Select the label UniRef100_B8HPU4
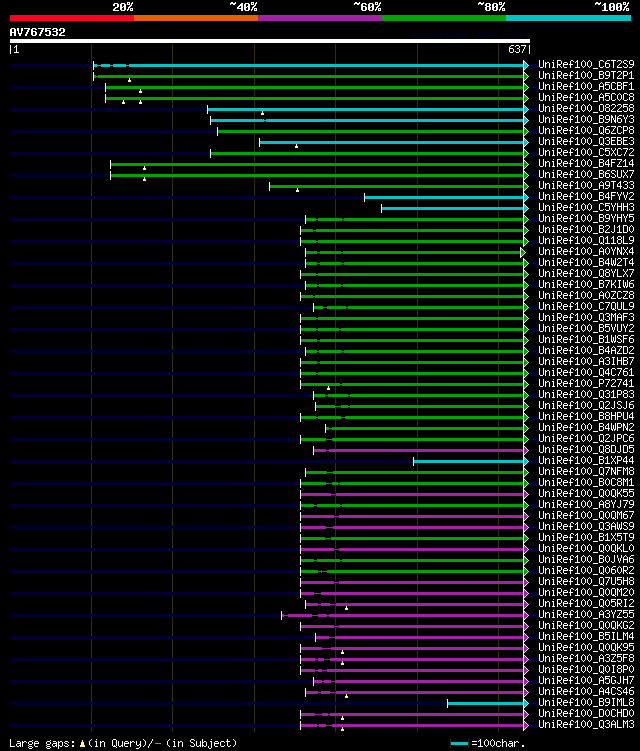The image size is (640, 751). (586, 417)
